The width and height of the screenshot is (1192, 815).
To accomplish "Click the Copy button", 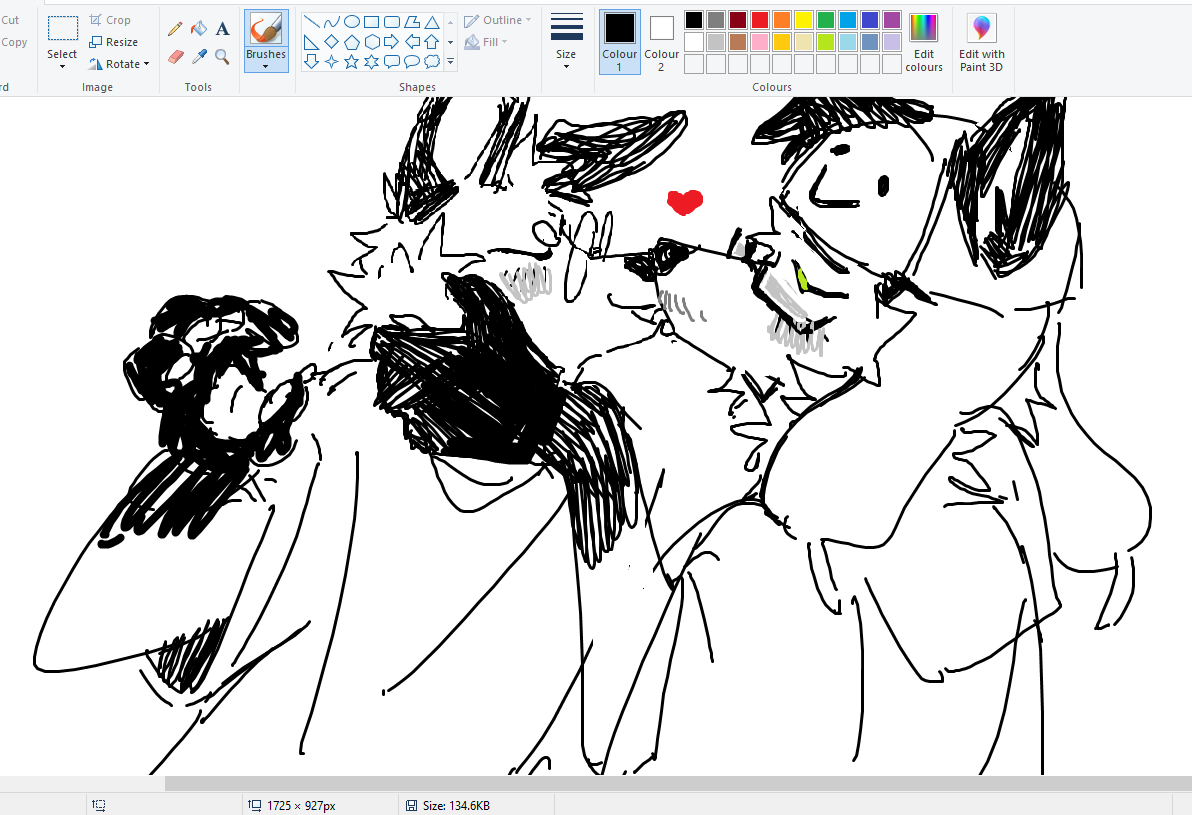I will 14,42.
